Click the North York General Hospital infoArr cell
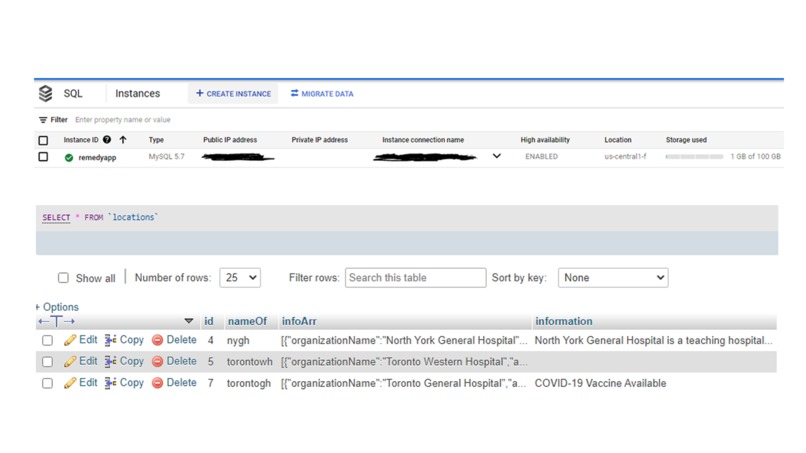The height and width of the screenshot is (453, 806). 404,340
